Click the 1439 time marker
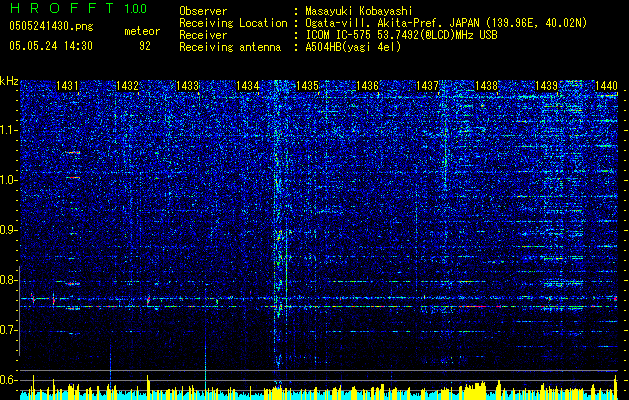 click(547, 86)
